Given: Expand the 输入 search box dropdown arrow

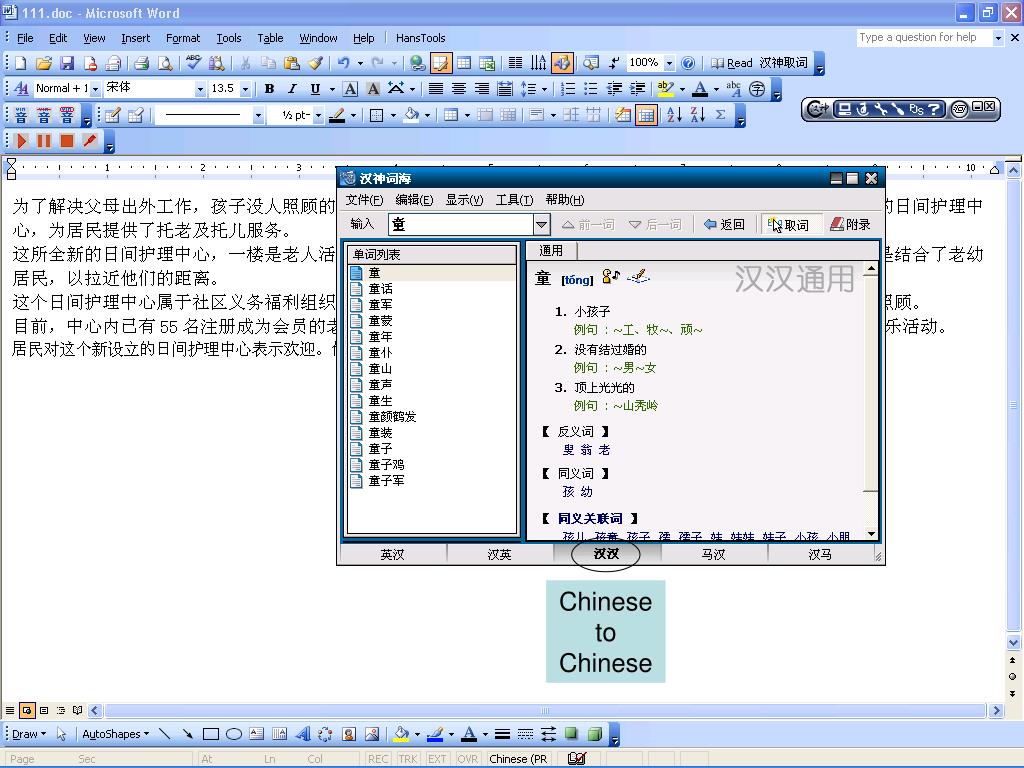Looking at the screenshot, I should tap(541, 225).
